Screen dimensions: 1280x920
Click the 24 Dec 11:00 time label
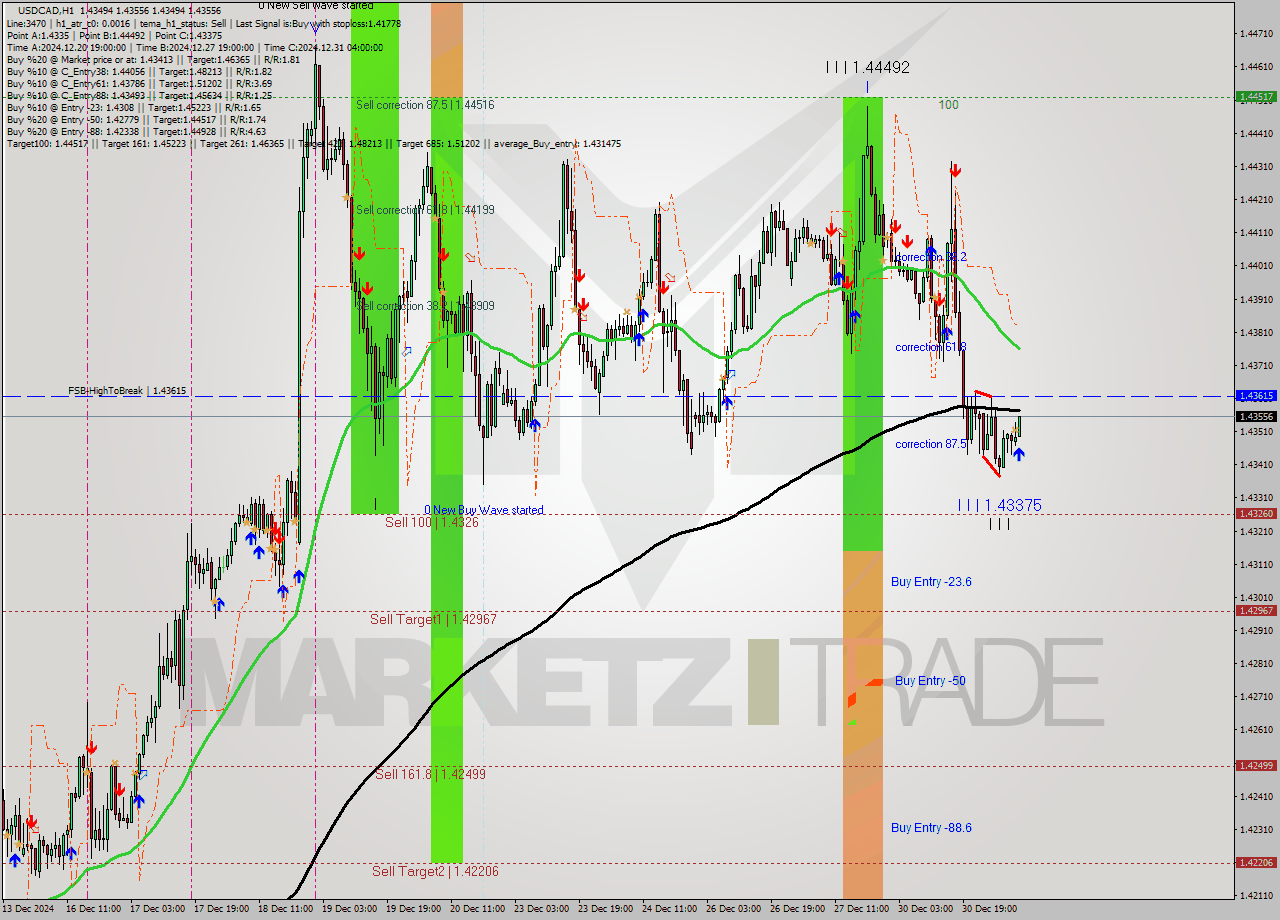[669, 909]
